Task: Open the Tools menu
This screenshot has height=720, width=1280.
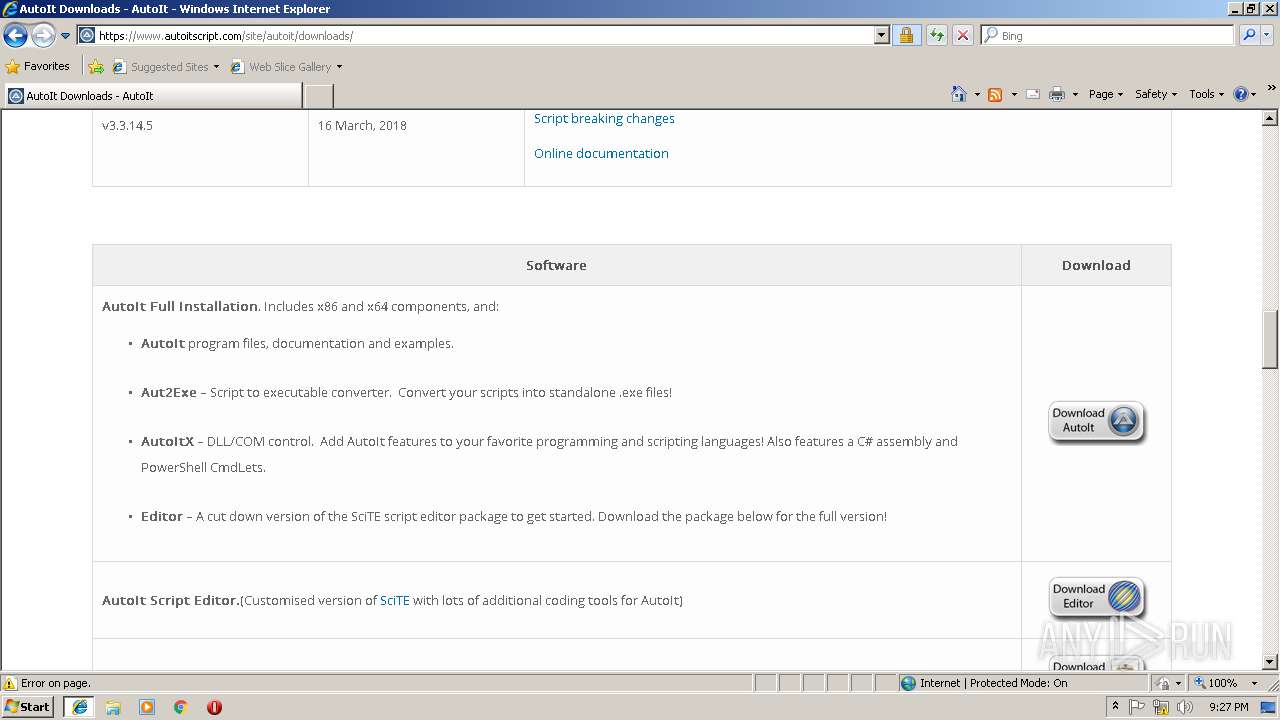Action: point(1206,94)
